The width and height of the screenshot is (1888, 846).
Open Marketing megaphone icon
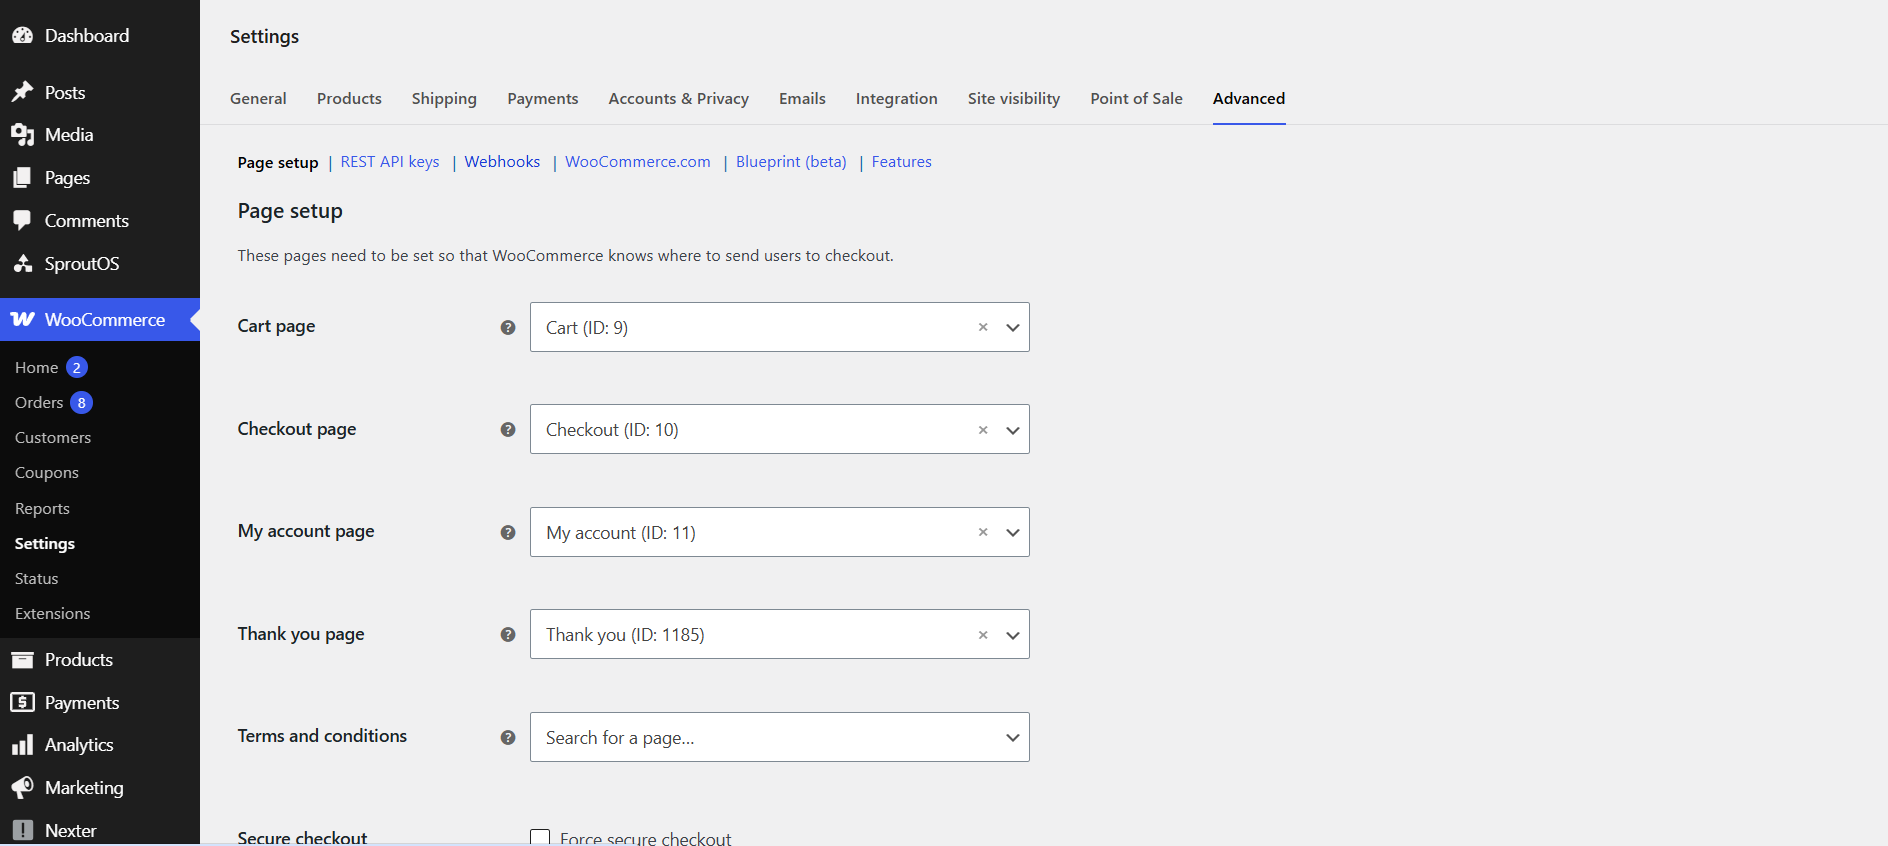point(22,788)
